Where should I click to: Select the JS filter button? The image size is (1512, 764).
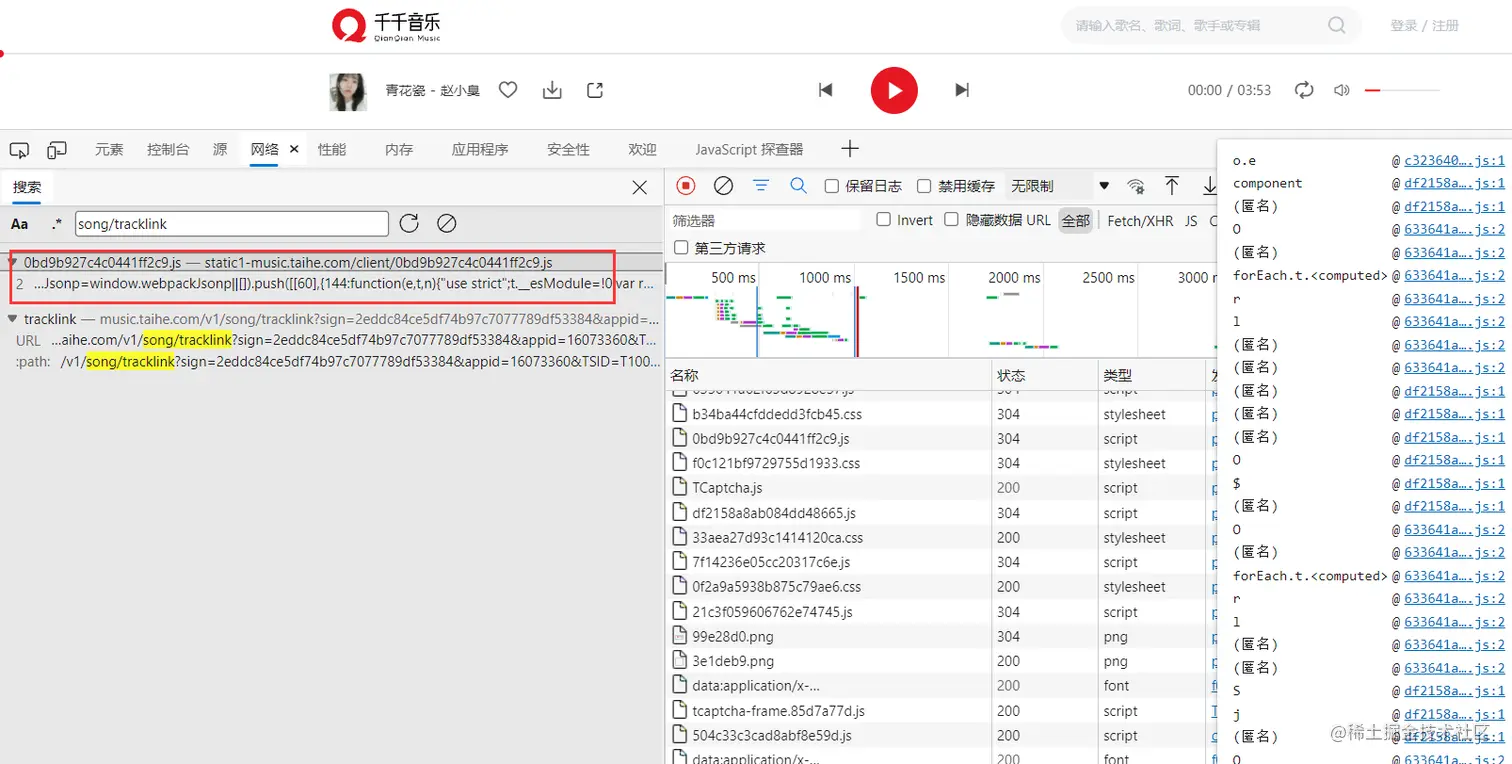point(1191,221)
